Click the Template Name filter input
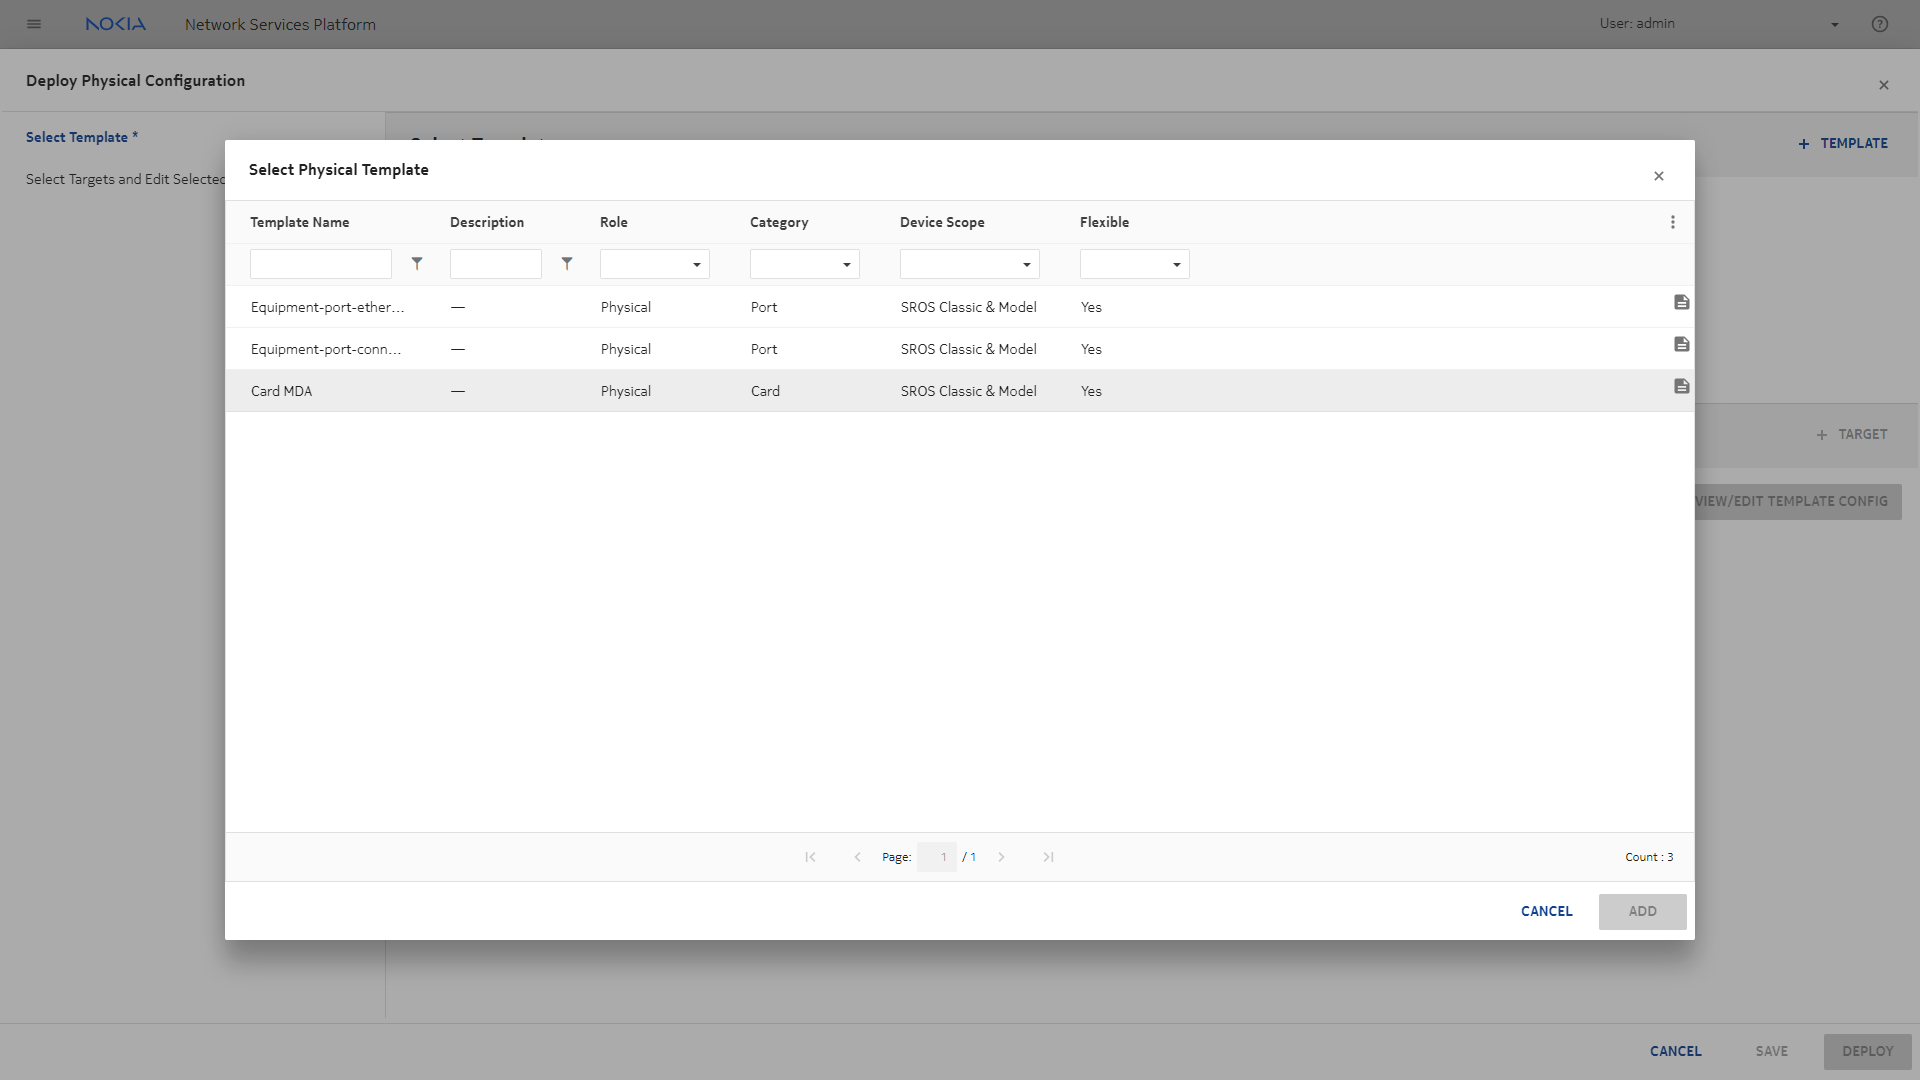Screen dimensions: 1920x1080 (x=321, y=264)
